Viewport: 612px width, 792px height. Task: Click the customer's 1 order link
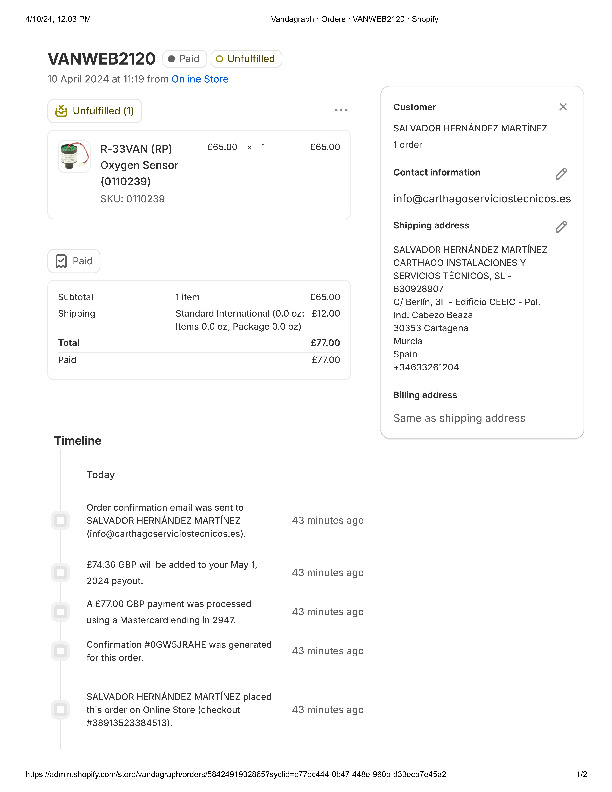pyautogui.click(x=408, y=145)
